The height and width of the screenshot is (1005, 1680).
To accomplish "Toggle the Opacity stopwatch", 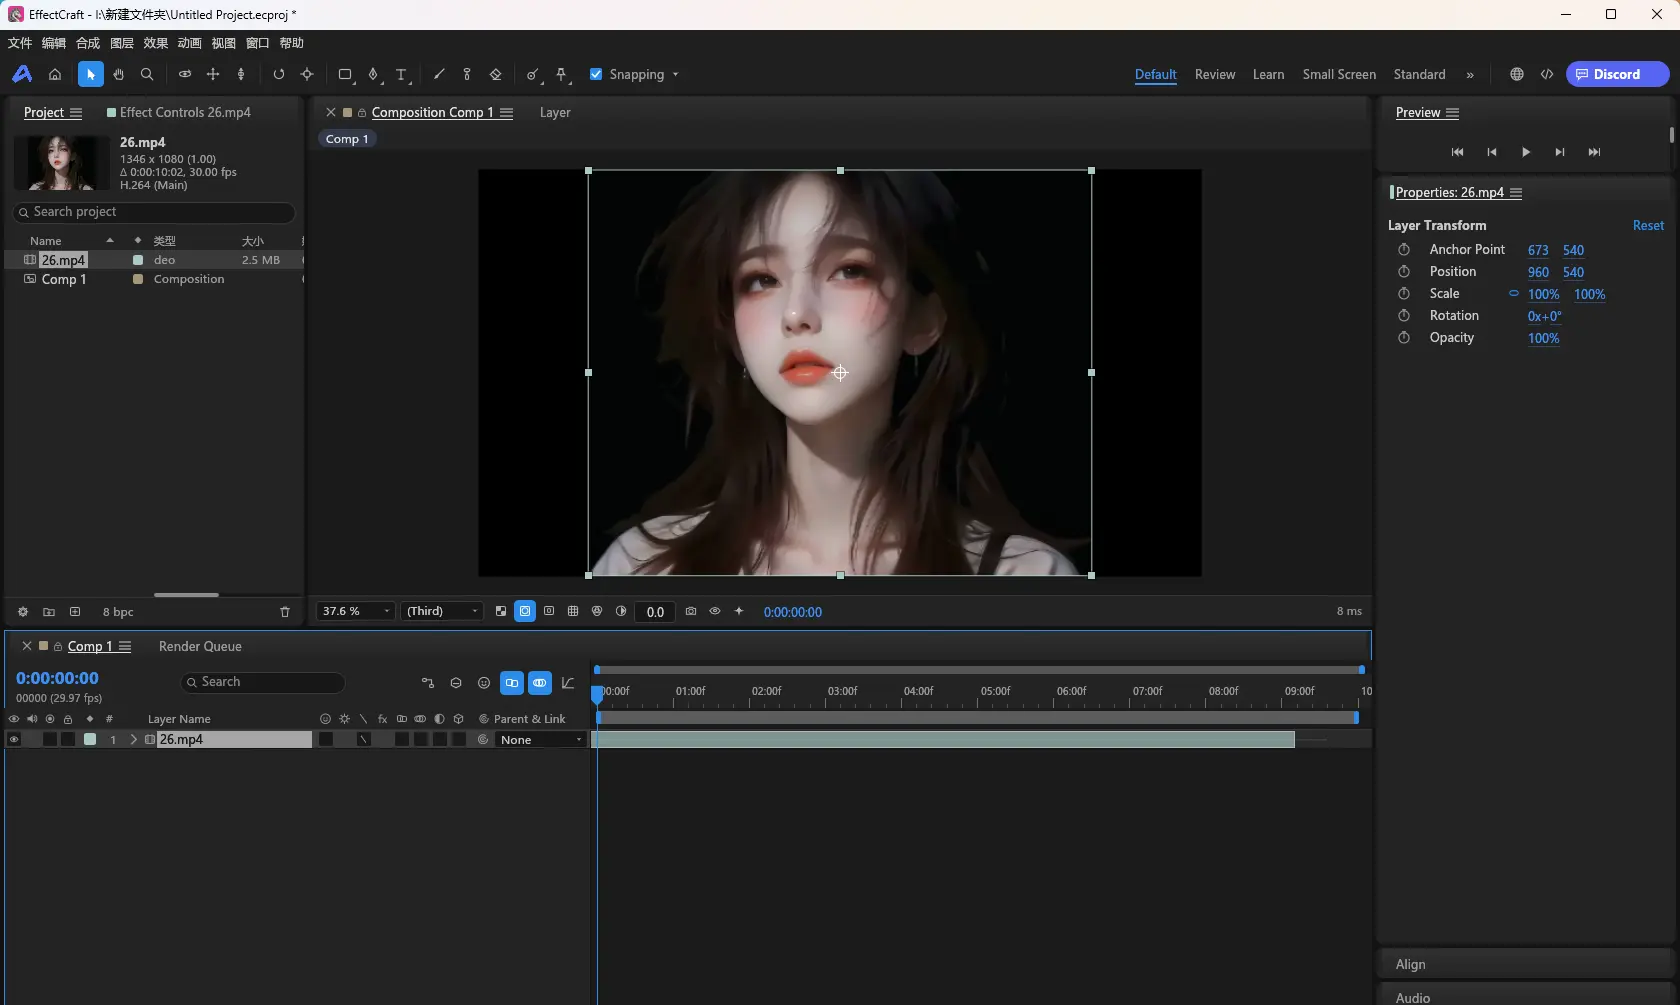I will click(1404, 338).
